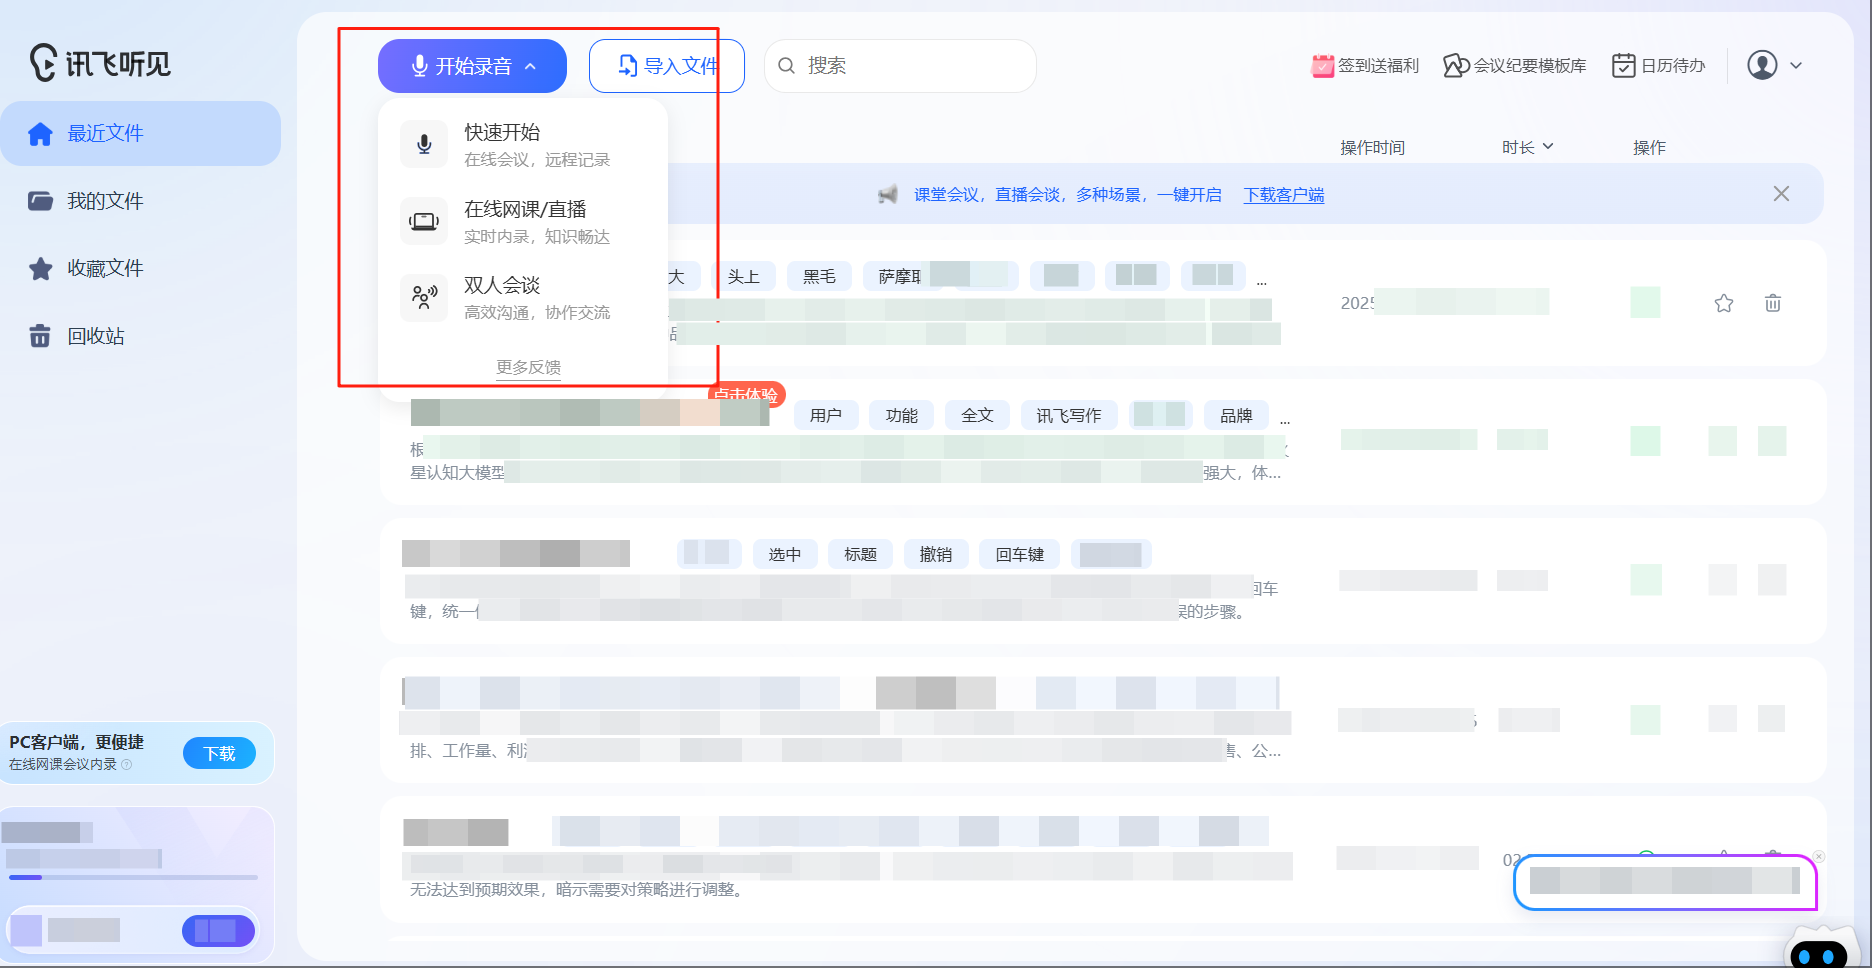Open 会议纪要模板库 template library
The width and height of the screenshot is (1872, 968).
click(x=1515, y=65)
